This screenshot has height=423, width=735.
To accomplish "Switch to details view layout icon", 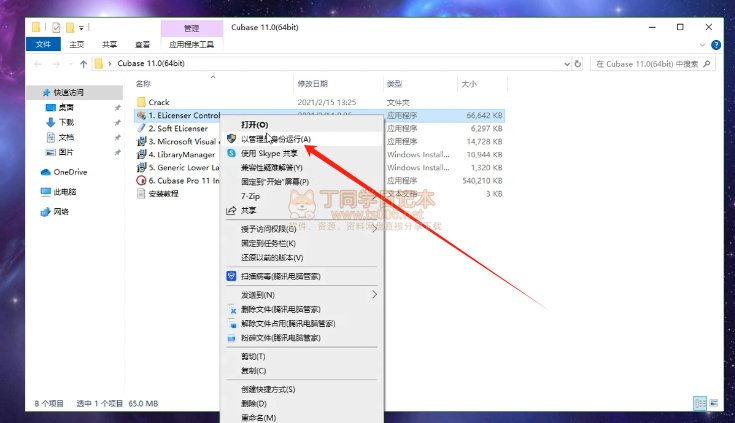I will coord(700,403).
